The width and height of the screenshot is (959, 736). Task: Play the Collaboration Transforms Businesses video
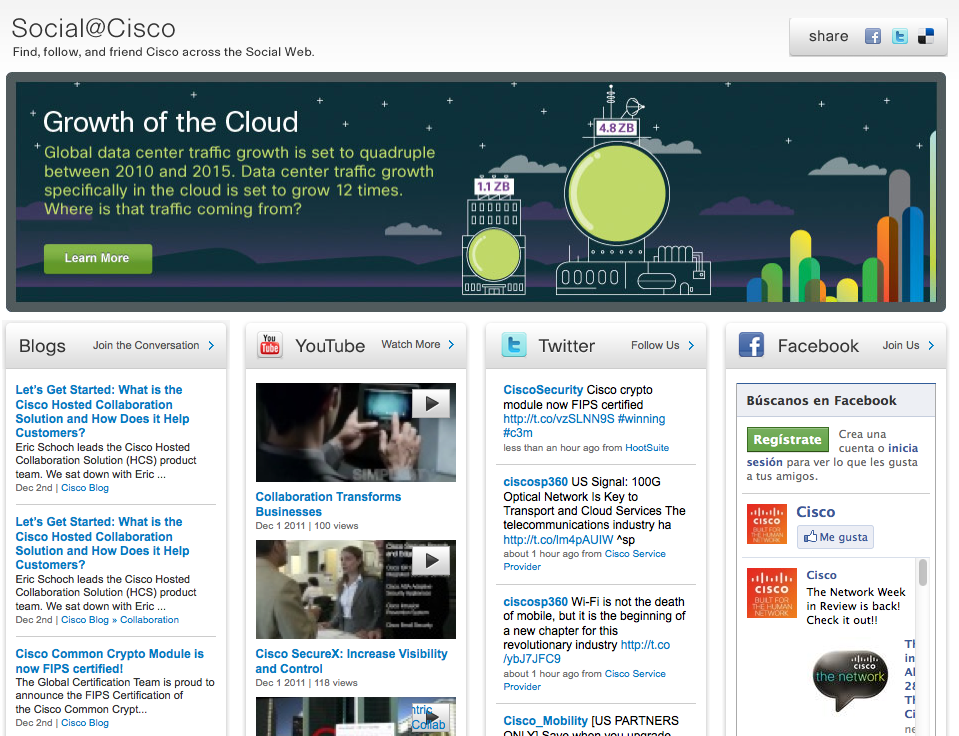[432, 404]
